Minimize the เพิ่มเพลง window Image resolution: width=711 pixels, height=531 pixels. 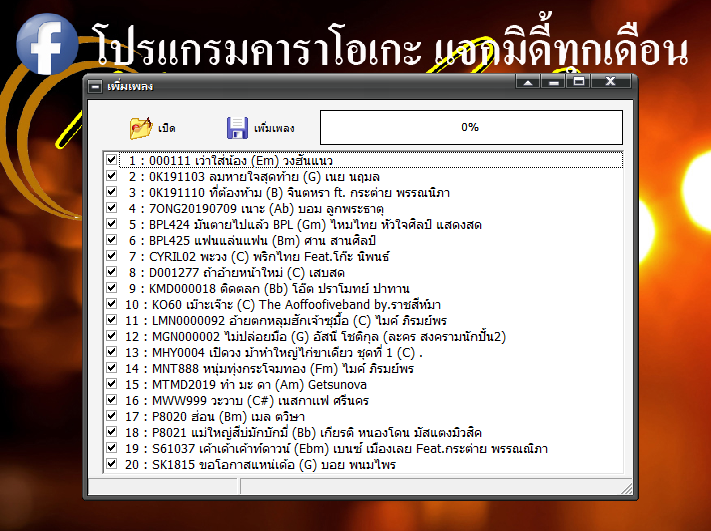pyautogui.click(x=553, y=82)
